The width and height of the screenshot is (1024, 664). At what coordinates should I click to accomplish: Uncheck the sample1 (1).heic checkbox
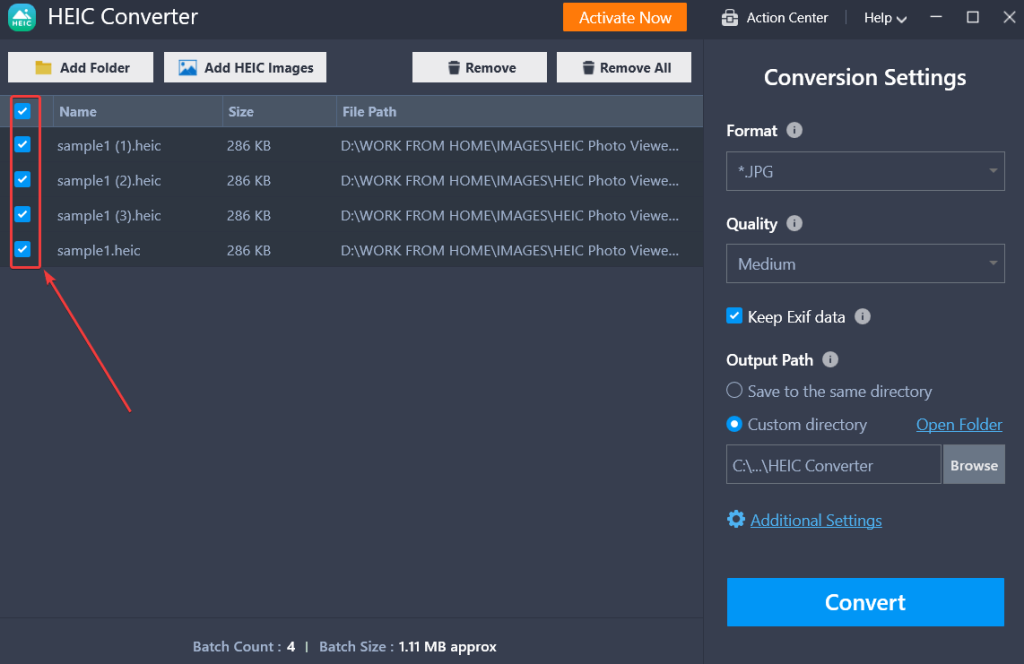click(23, 144)
